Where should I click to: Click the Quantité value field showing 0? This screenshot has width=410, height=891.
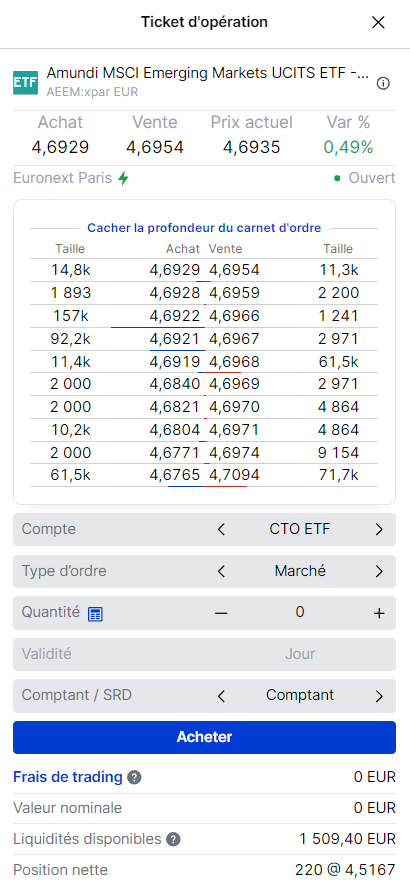[300, 612]
